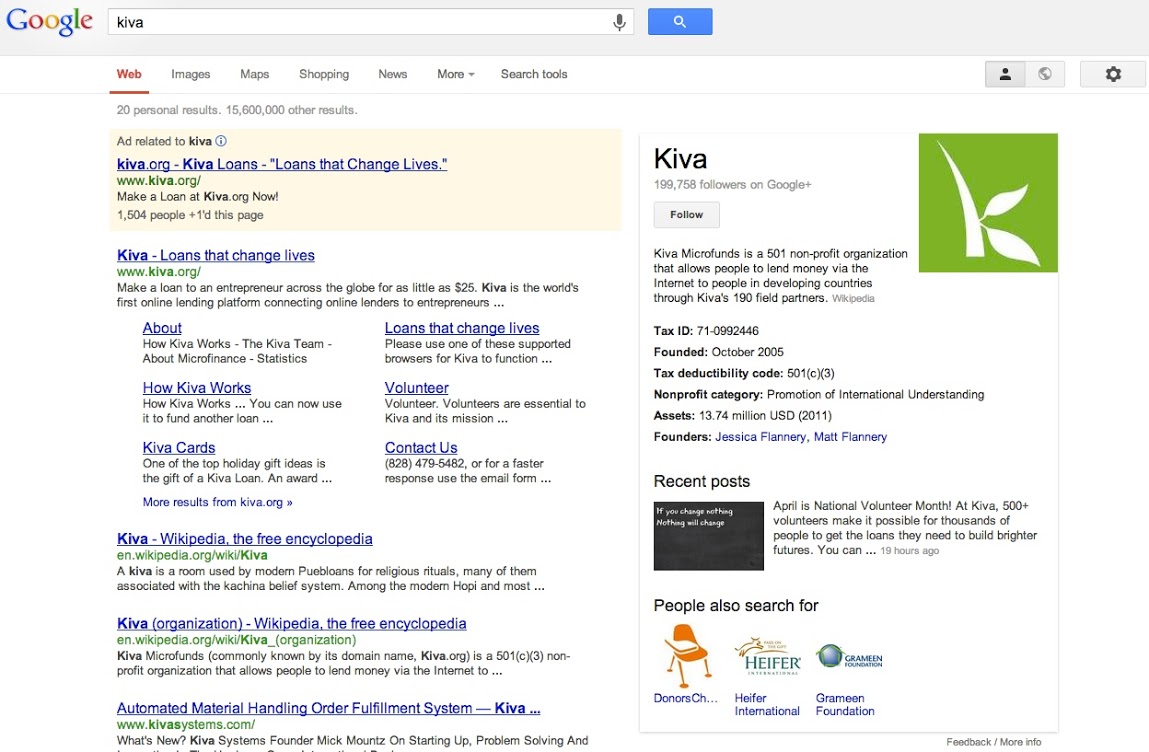Screen dimensions: 1149x752
Task: Switch to the Maps tab
Action: 254,74
